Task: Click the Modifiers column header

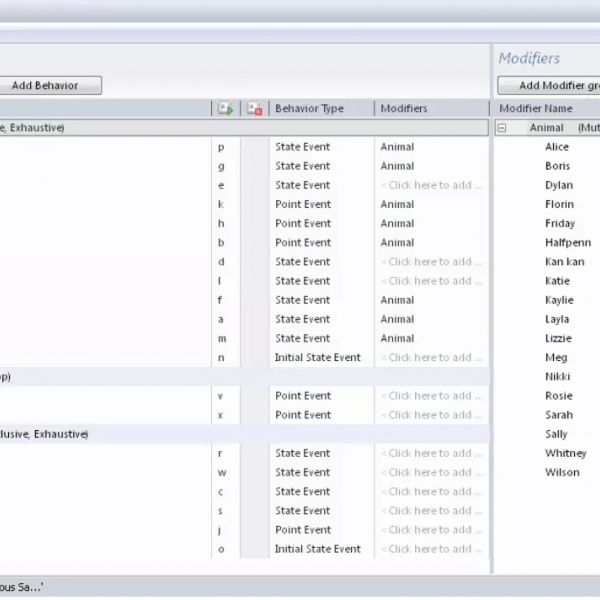Action: [404, 108]
